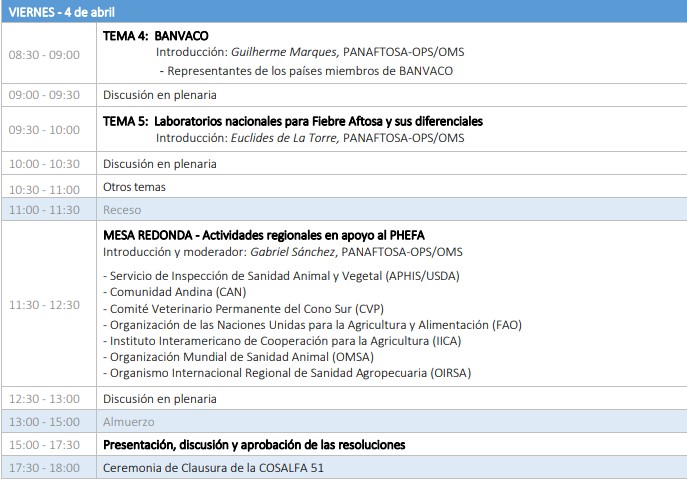Click the "VIERNES - 4 de abril" header
Image resolution: width=687 pixels, height=482 pixels.
[x=62, y=9]
